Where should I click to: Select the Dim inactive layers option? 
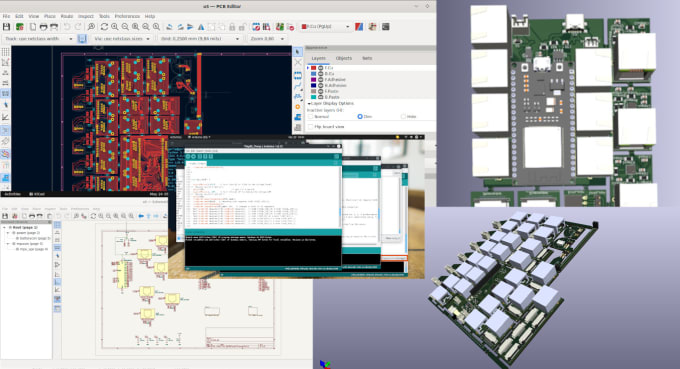click(x=360, y=117)
